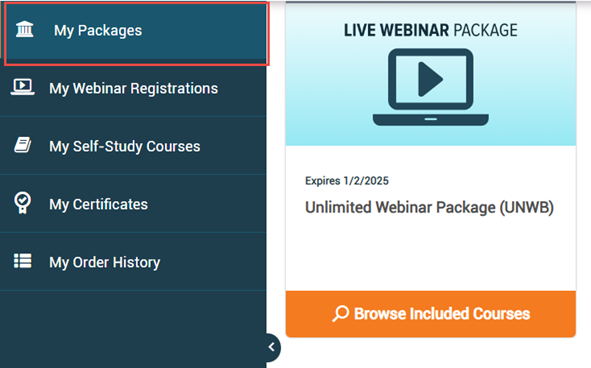
Task: Select Unlimited Webinar Package (UNWB) title
Action: tap(429, 207)
